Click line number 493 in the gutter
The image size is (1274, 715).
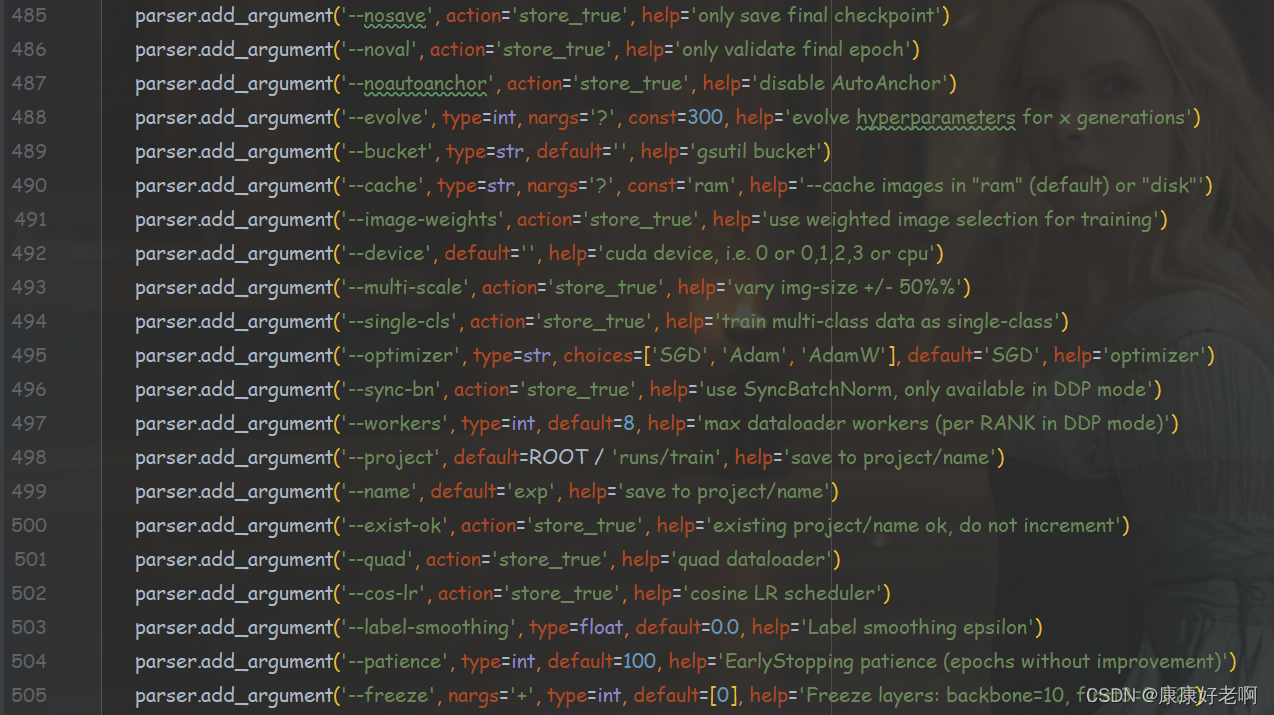29,287
